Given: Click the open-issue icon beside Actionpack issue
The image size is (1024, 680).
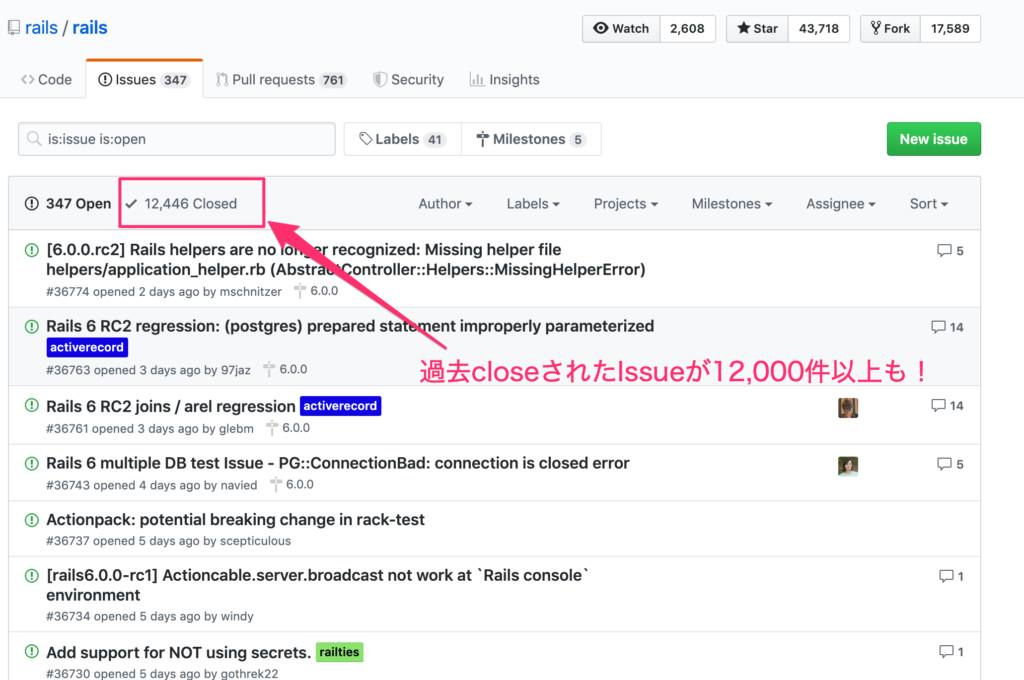Looking at the screenshot, I should point(31,521).
